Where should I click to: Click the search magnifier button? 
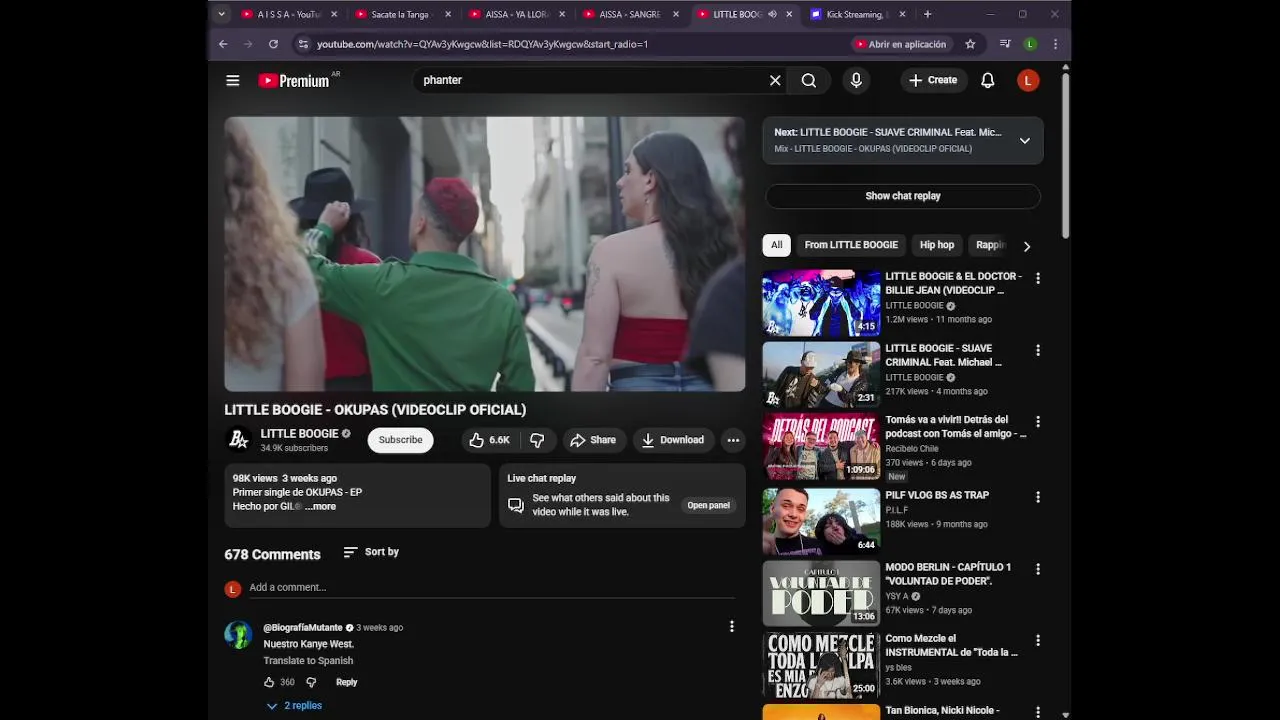tap(809, 81)
